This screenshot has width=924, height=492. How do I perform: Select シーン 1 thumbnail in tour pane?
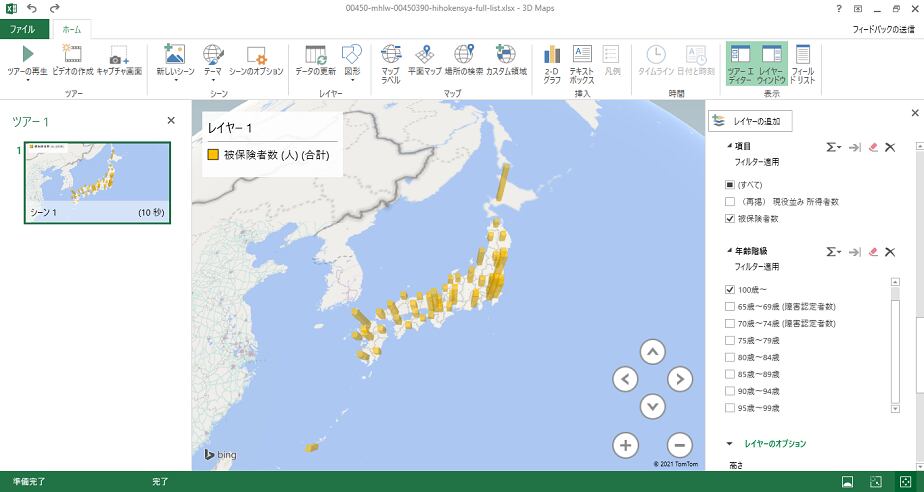[x=97, y=182]
